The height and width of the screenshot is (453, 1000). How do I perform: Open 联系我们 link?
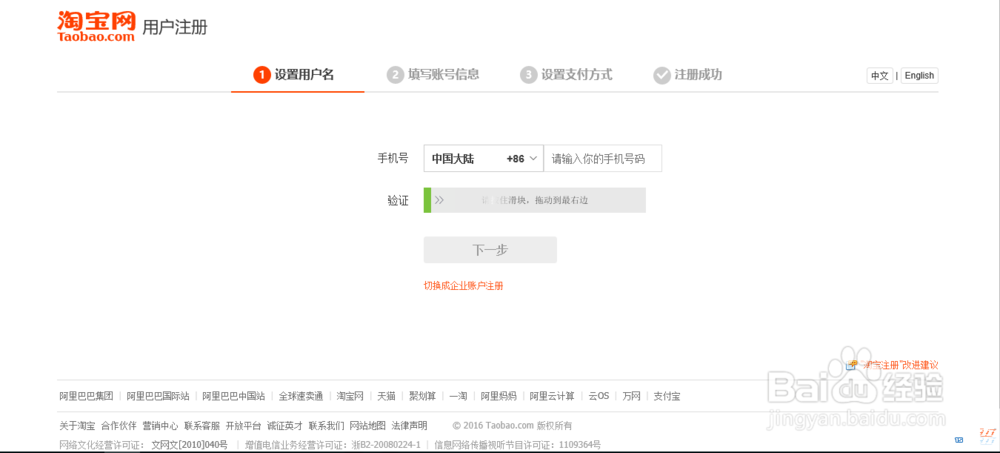pyautogui.click(x=327, y=426)
